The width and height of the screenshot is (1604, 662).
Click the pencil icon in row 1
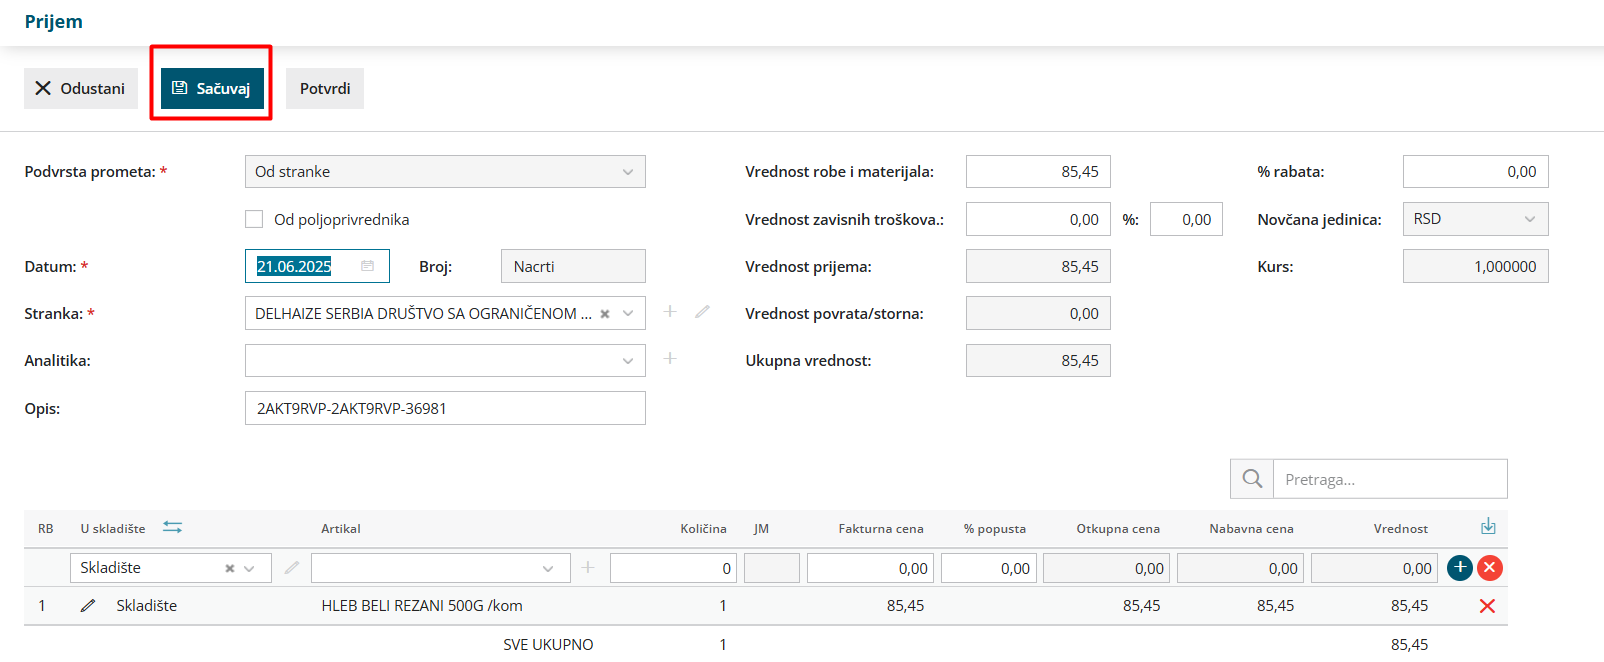(x=88, y=605)
